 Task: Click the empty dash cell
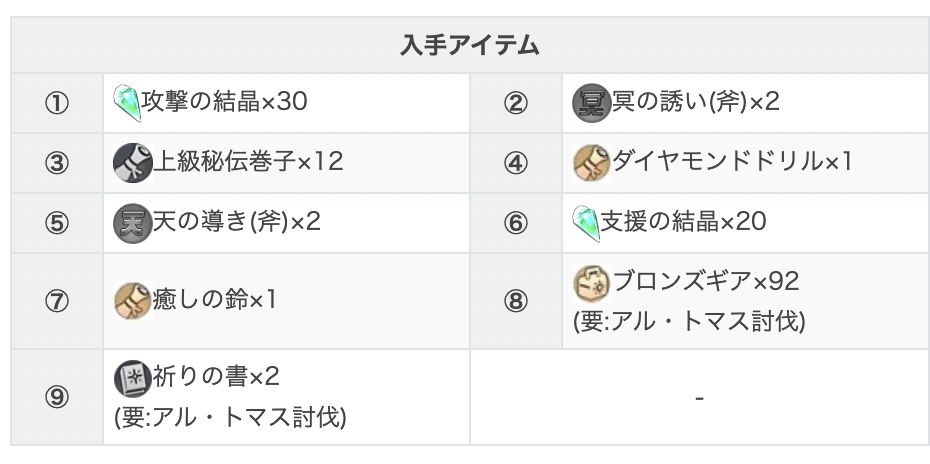tap(699, 397)
